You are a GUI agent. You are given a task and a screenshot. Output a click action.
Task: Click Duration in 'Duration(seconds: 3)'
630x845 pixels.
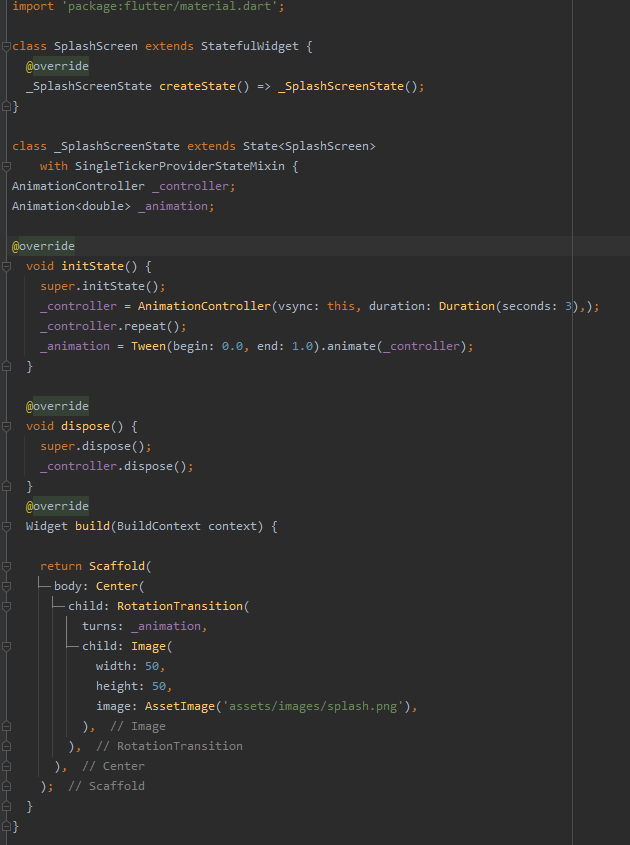[467, 306]
